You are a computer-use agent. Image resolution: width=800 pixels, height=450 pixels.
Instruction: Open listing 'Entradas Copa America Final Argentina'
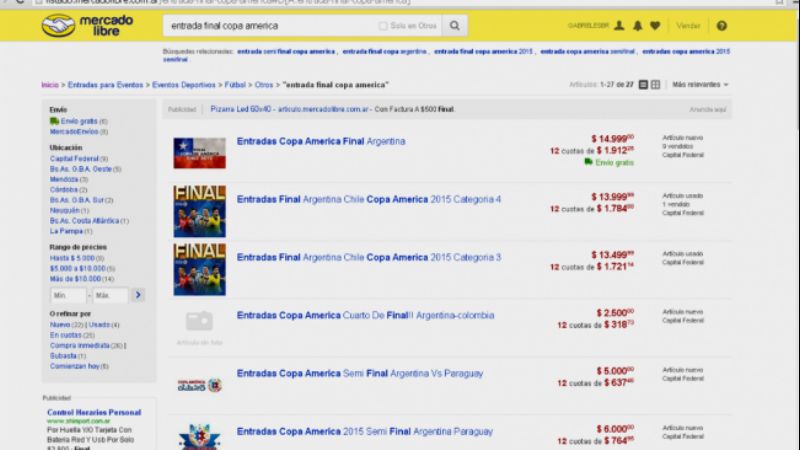(321, 142)
